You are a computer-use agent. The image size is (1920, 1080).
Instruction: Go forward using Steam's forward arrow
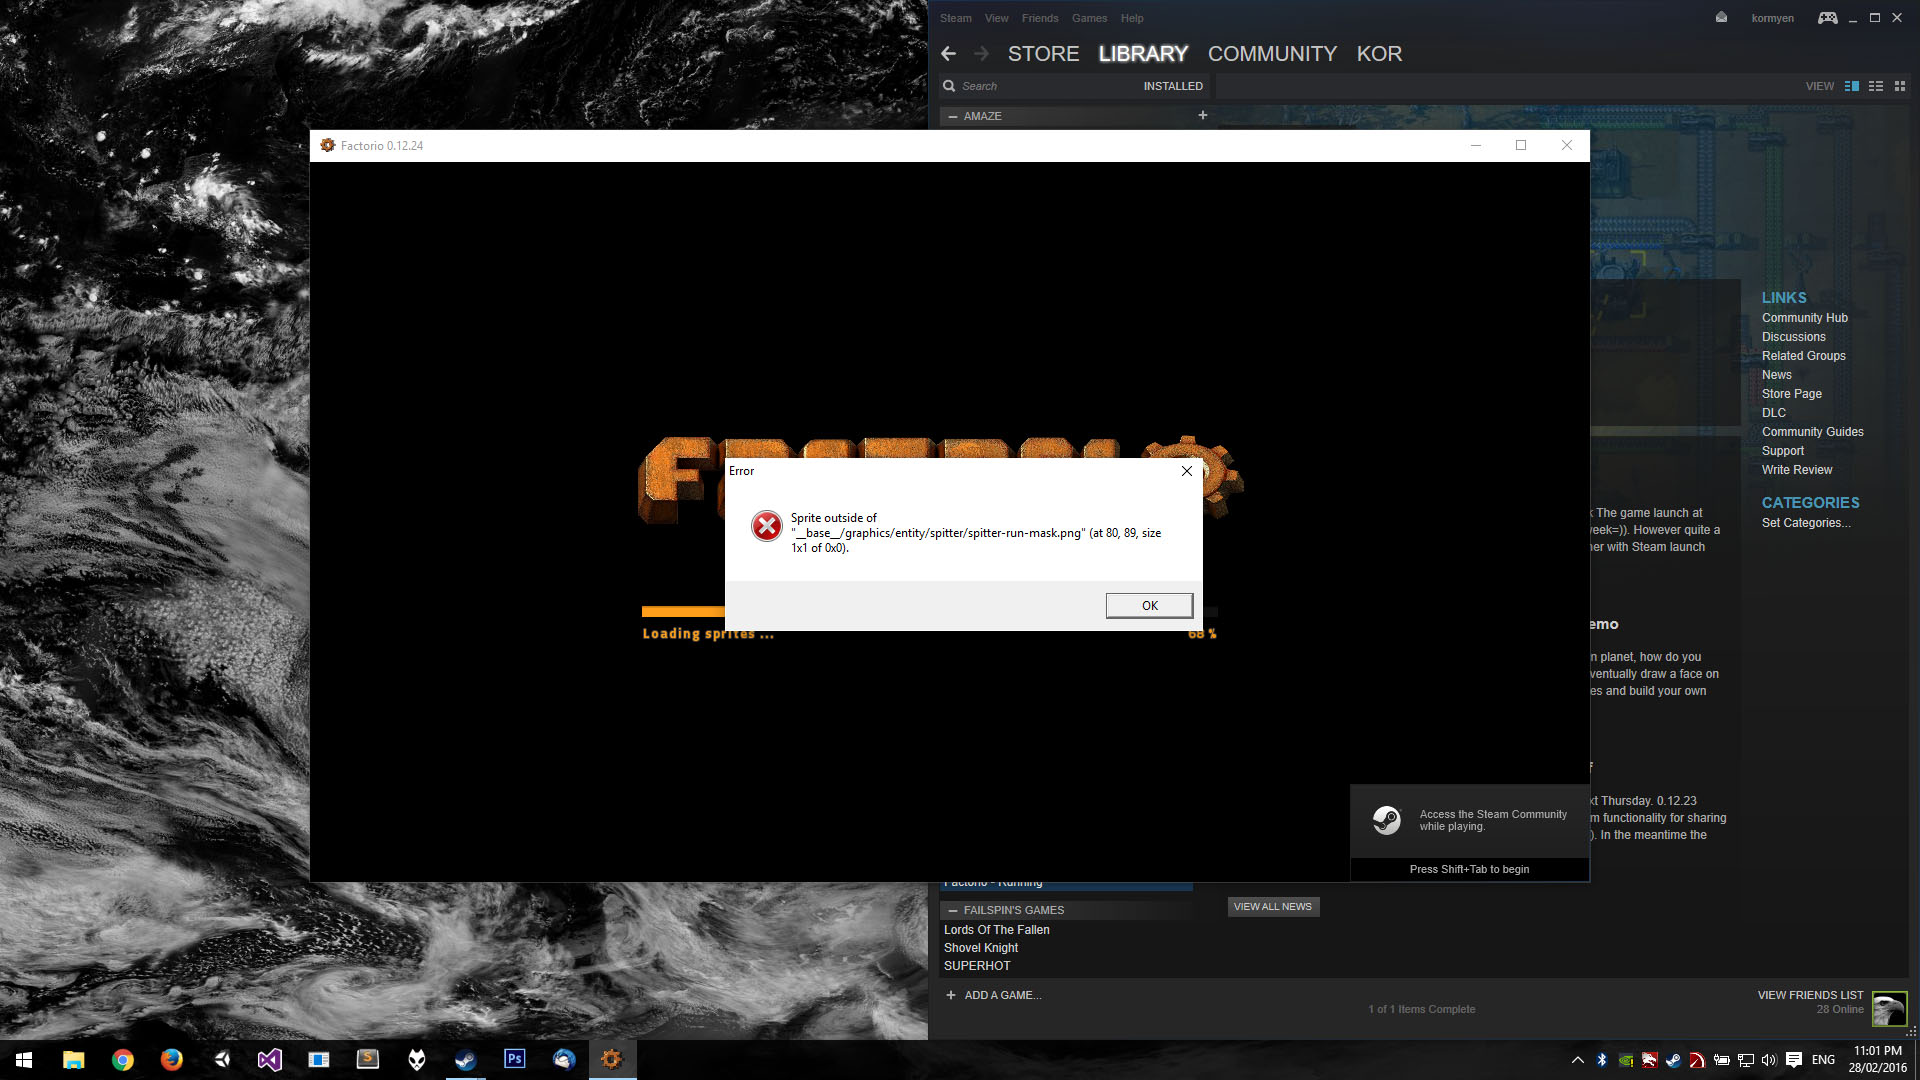981,54
